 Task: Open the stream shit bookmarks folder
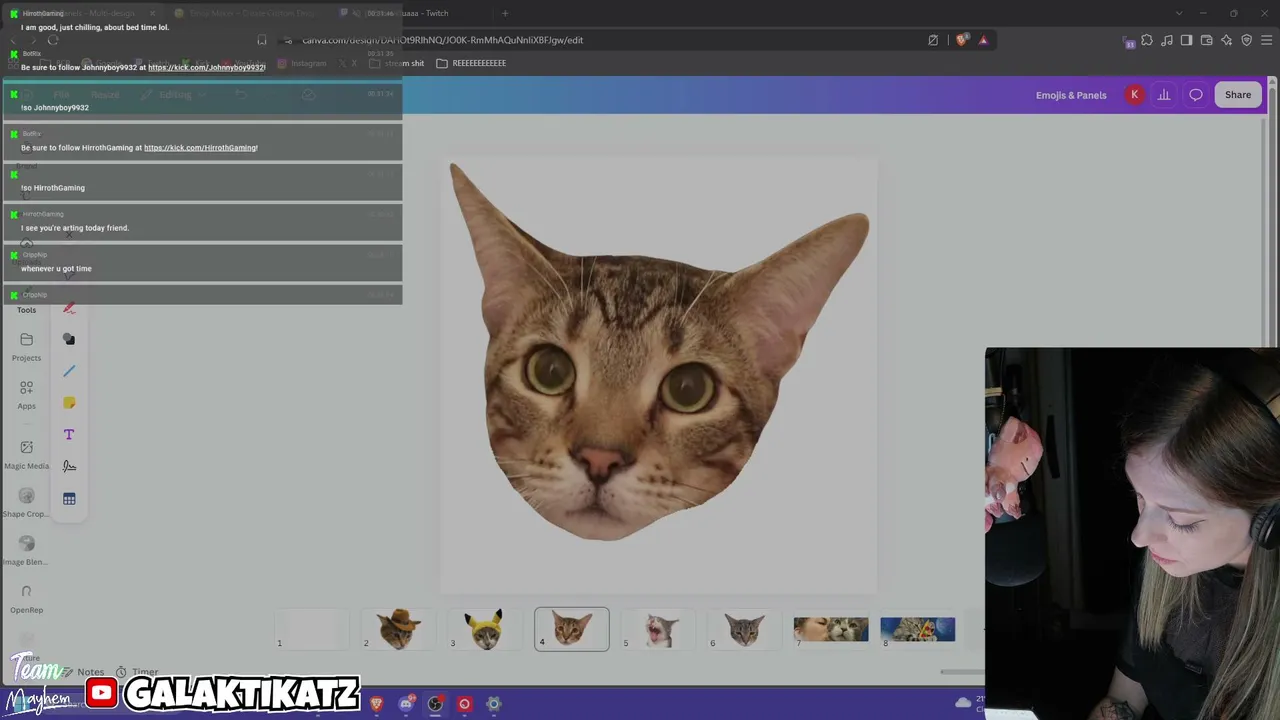(x=396, y=63)
